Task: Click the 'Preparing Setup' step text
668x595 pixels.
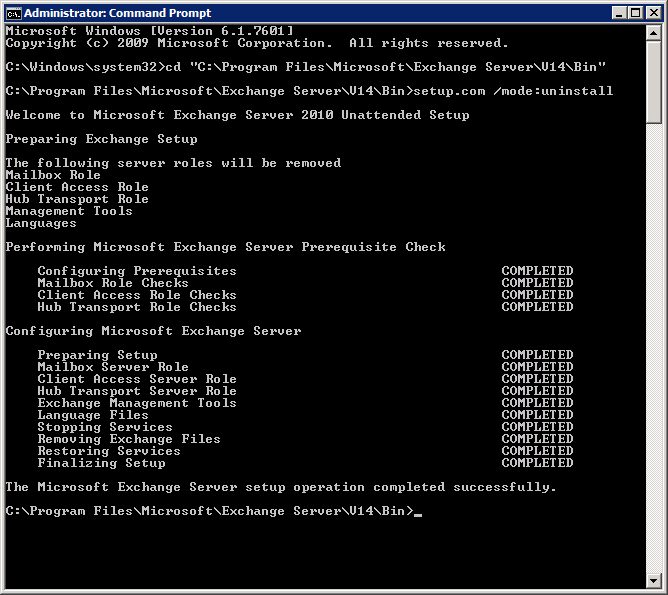Action: 98,355
